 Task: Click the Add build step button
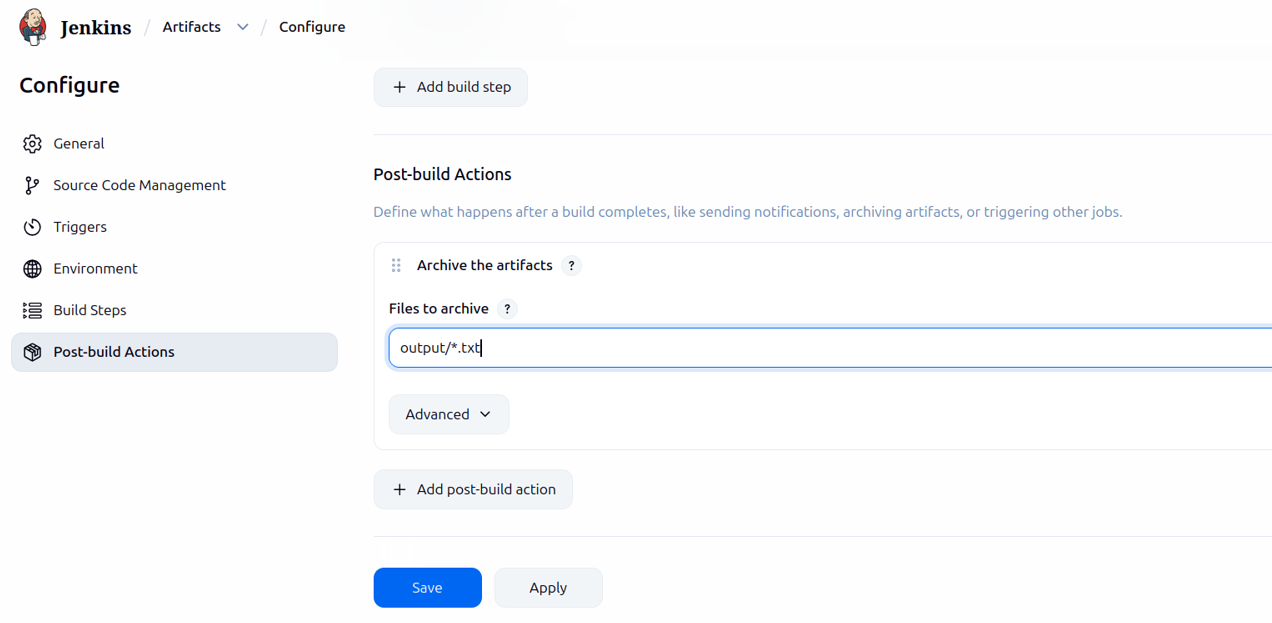point(450,87)
